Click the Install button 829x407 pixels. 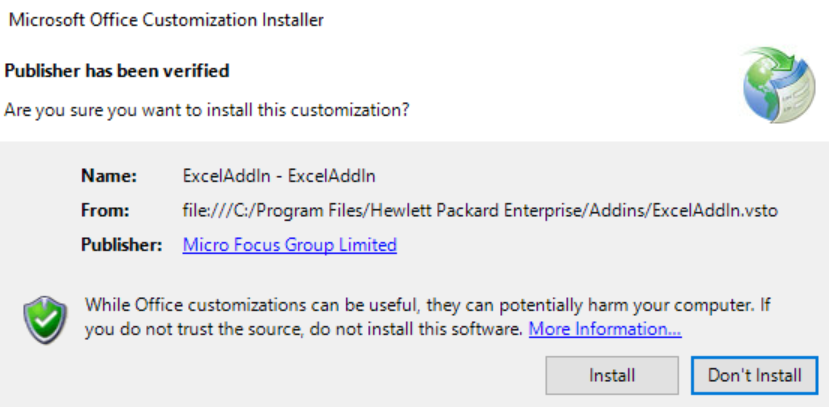(612, 375)
